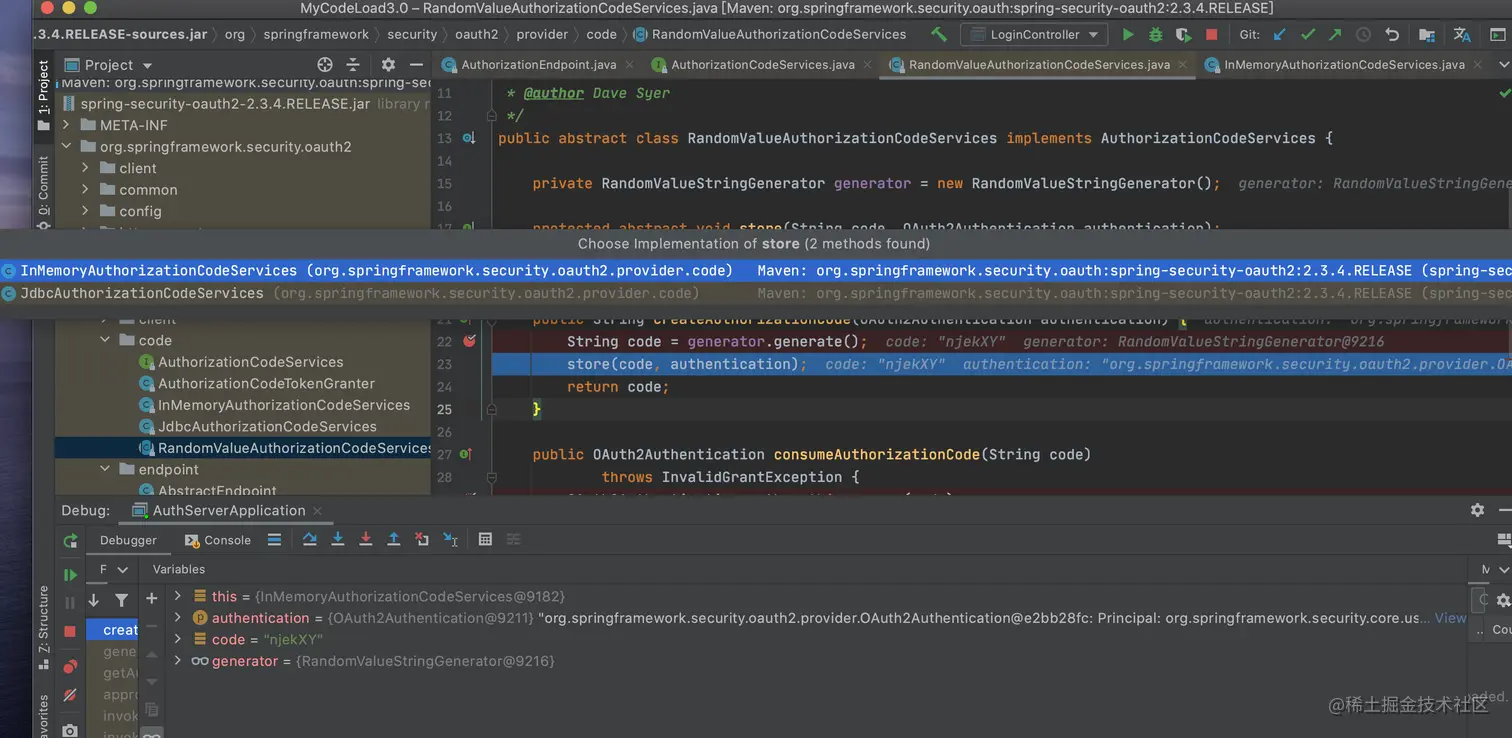The width and height of the screenshot is (1512, 738).
Task: Collapse the endpoint folder node
Action: [x=105, y=469]
